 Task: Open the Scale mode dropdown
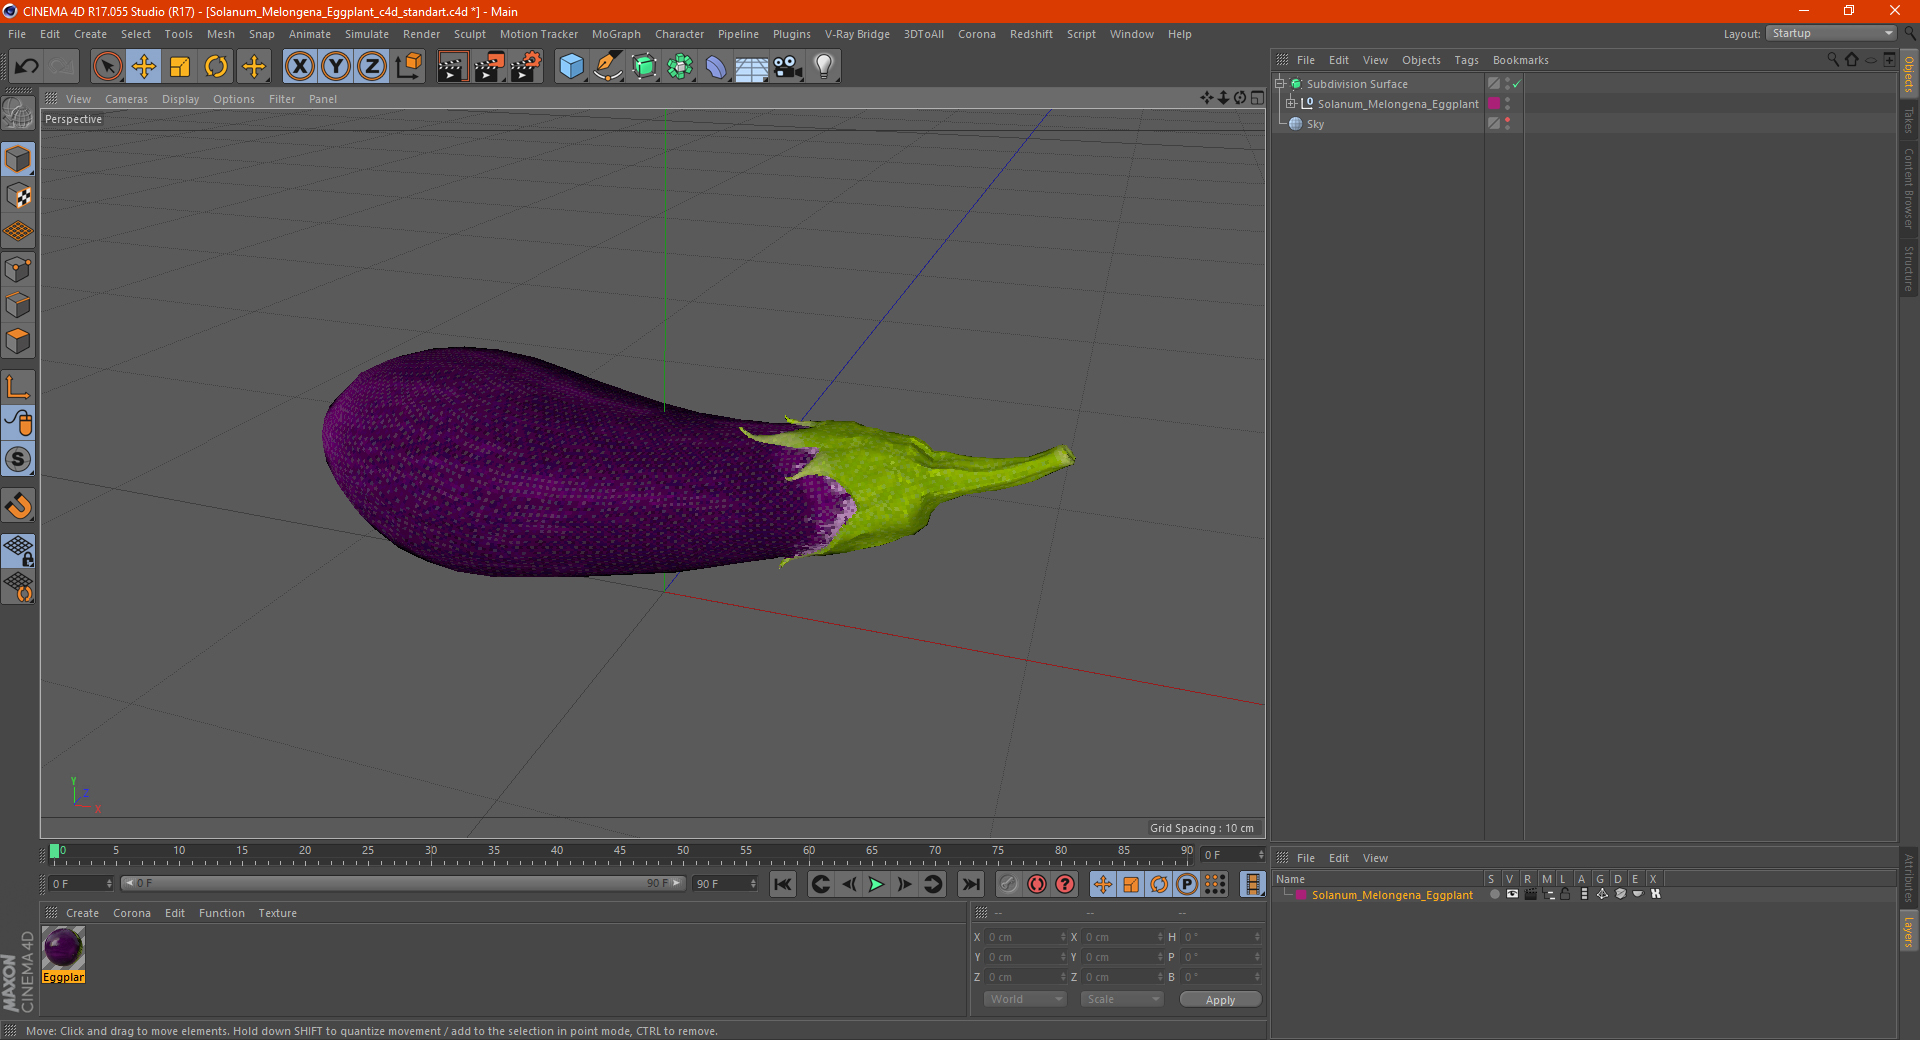coord(1122,999)
